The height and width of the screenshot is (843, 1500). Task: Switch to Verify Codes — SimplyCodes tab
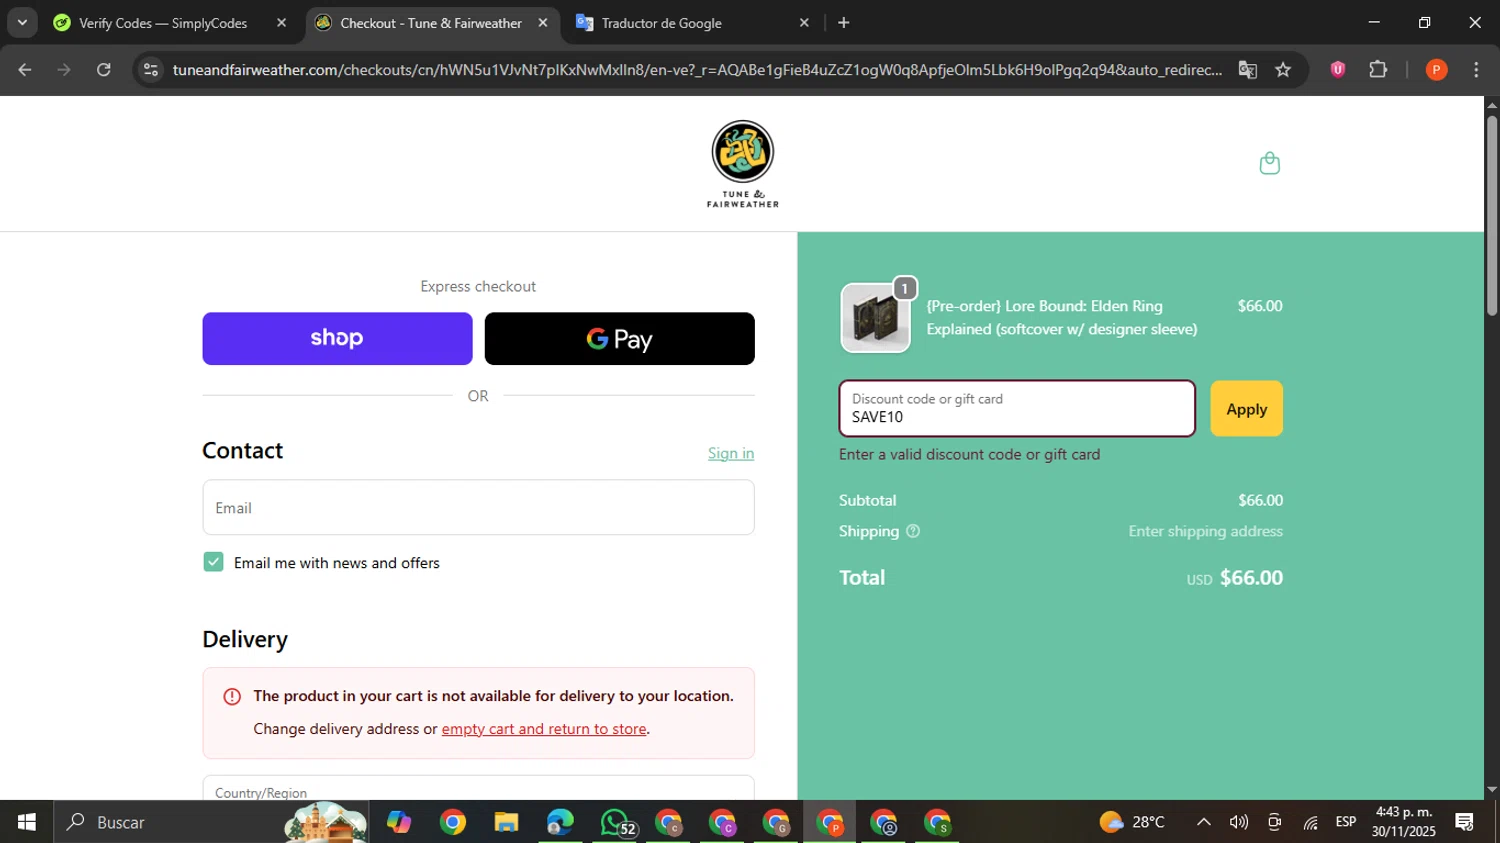point(163,22)
